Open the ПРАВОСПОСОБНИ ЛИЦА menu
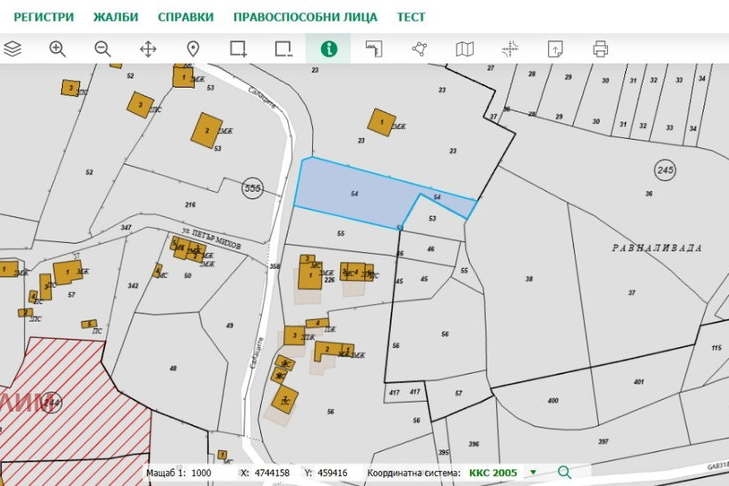This screenshot has width=729, height=486. pos(305,17)
